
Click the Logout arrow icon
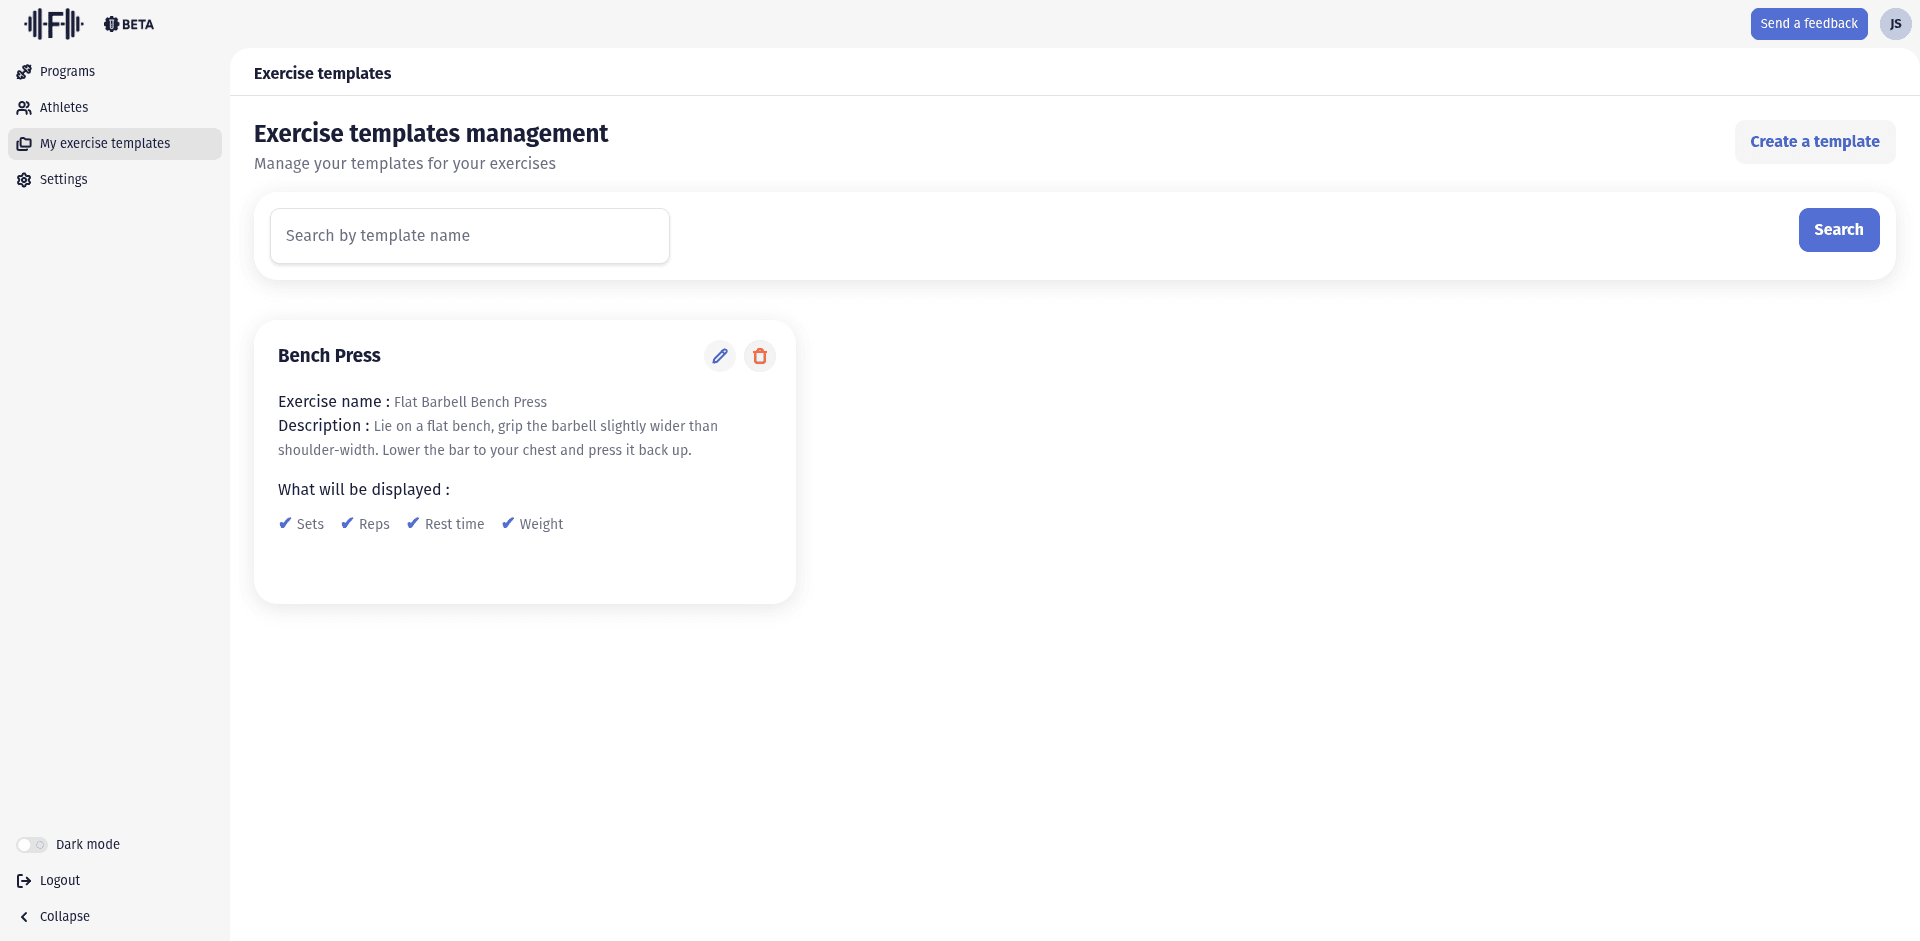click(x=24, y=881)
